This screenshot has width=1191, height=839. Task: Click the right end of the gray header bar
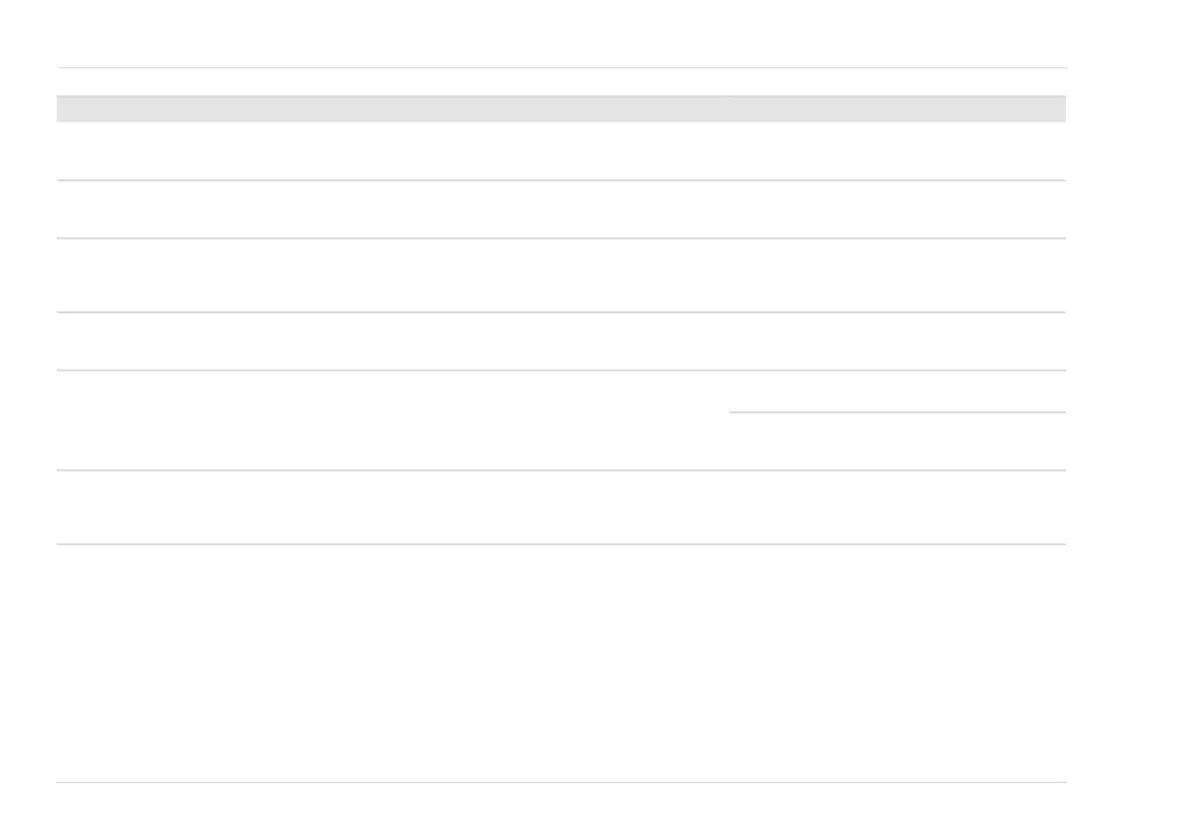coord(1052,108)
